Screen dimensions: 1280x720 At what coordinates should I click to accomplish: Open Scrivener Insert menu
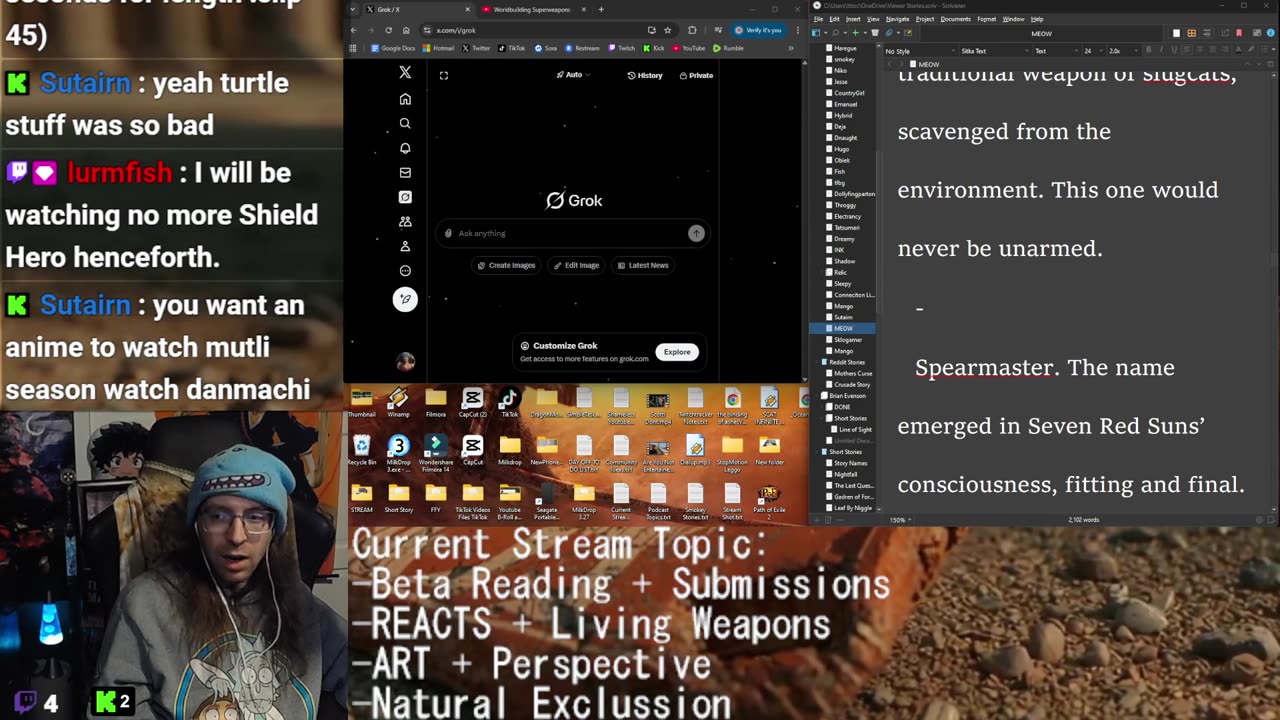(853, 19)
